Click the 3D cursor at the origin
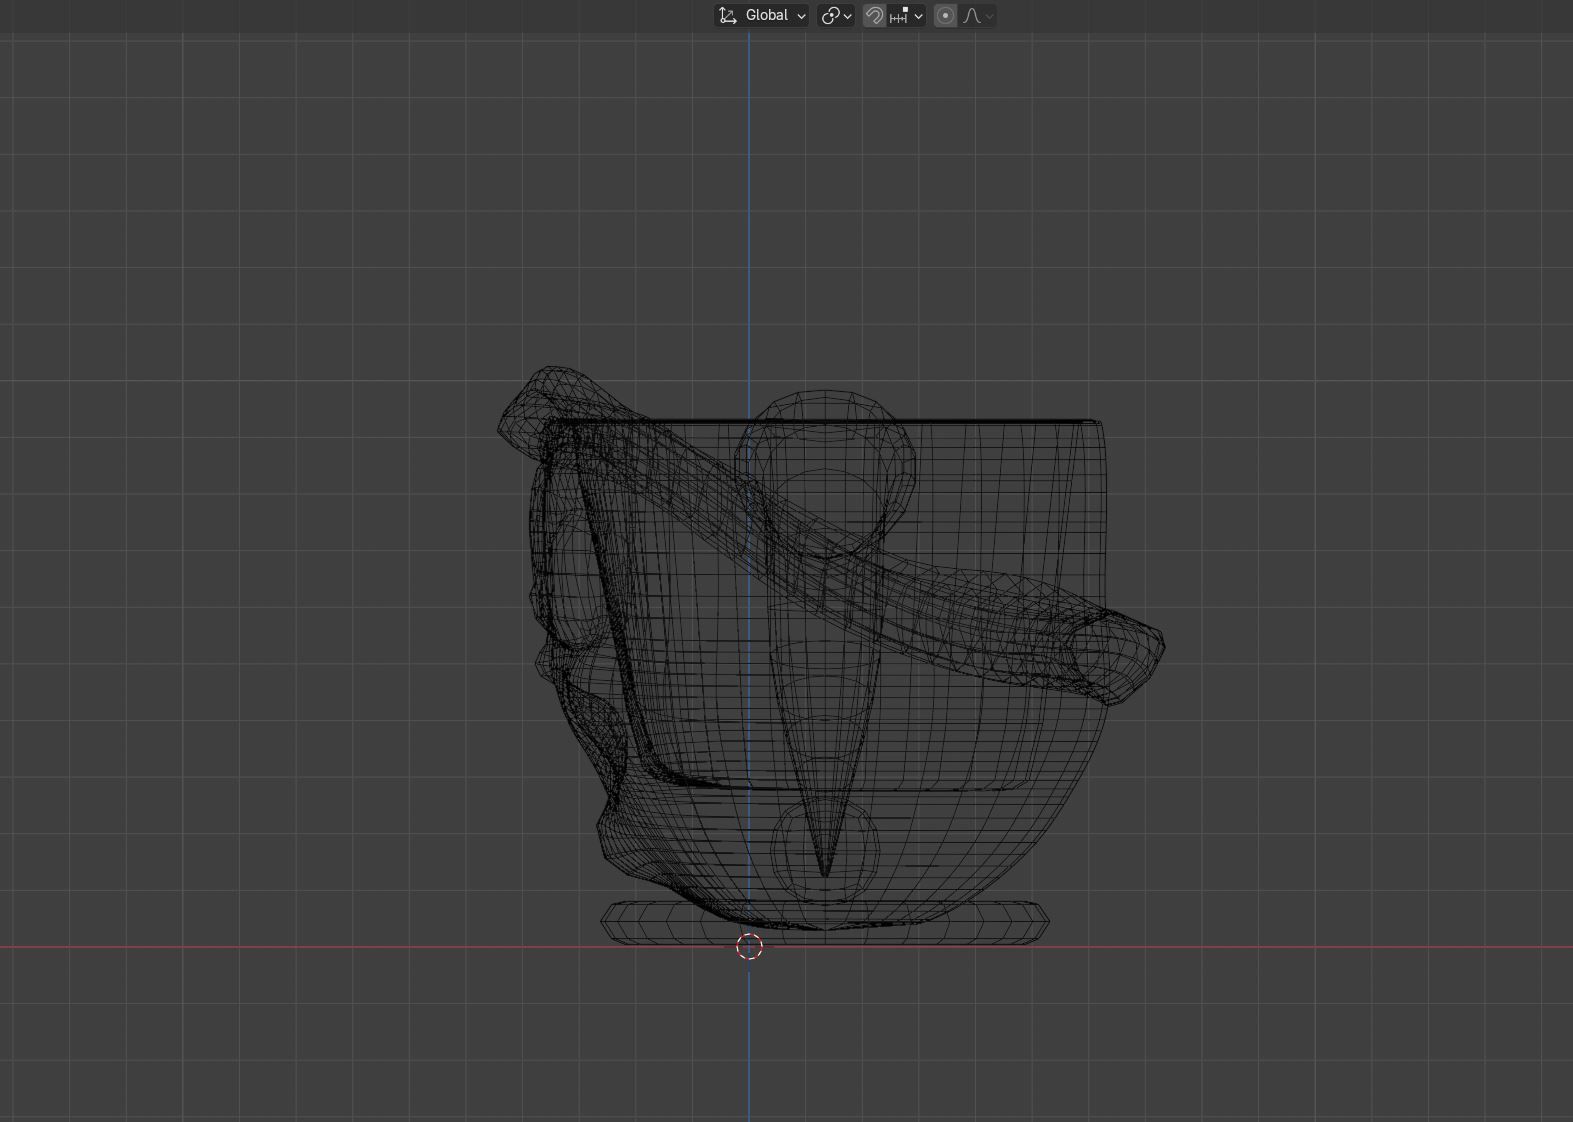Image resolution: width=1573 pixels, height=1122 pixels. tap(749, 946)
